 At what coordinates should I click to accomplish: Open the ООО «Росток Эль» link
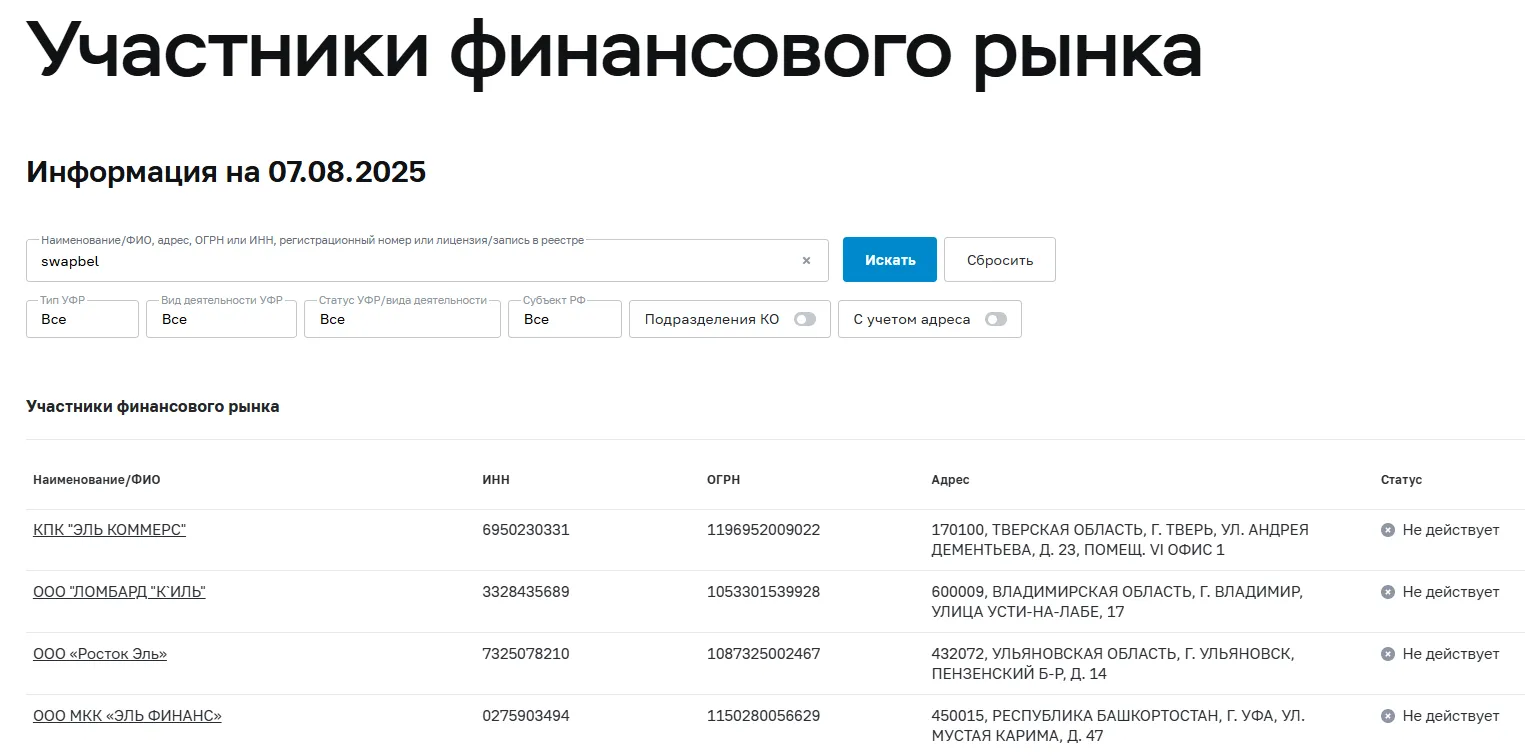tap(100, 654)
